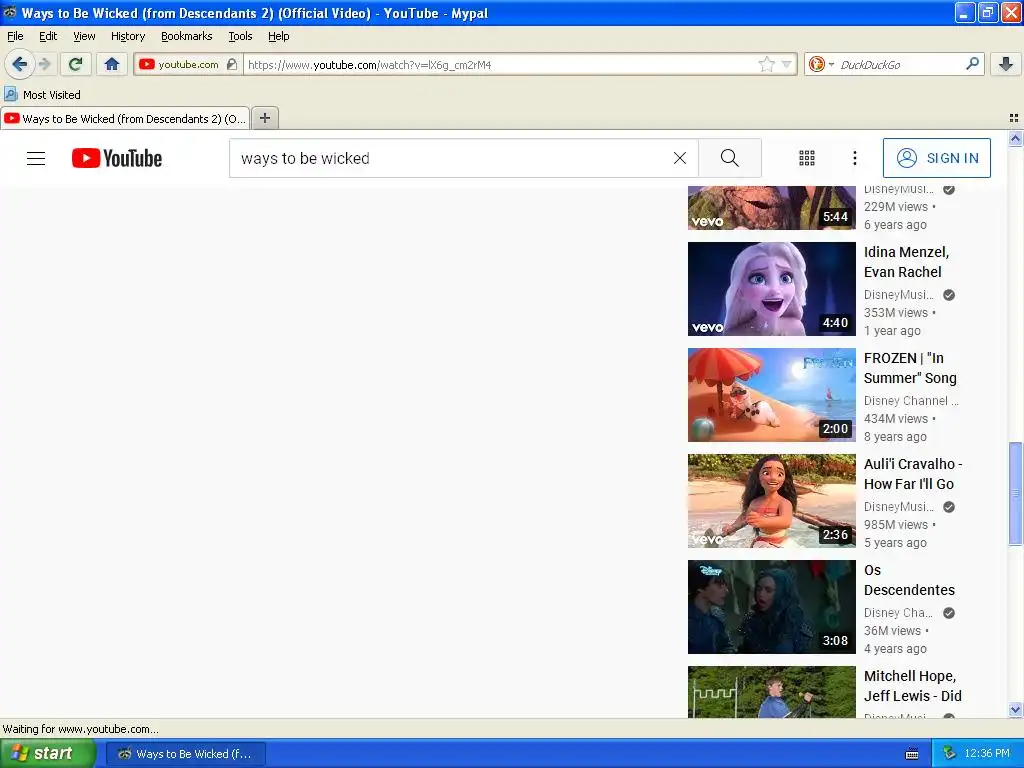Open the Help menu

tap(279, 36)
